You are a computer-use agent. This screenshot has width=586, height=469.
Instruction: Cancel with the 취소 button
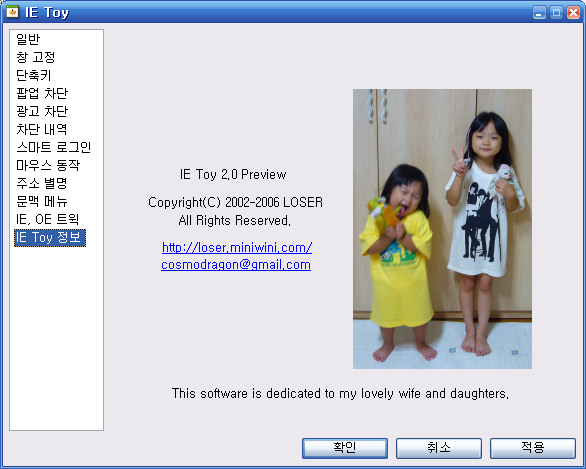[439, 448]
